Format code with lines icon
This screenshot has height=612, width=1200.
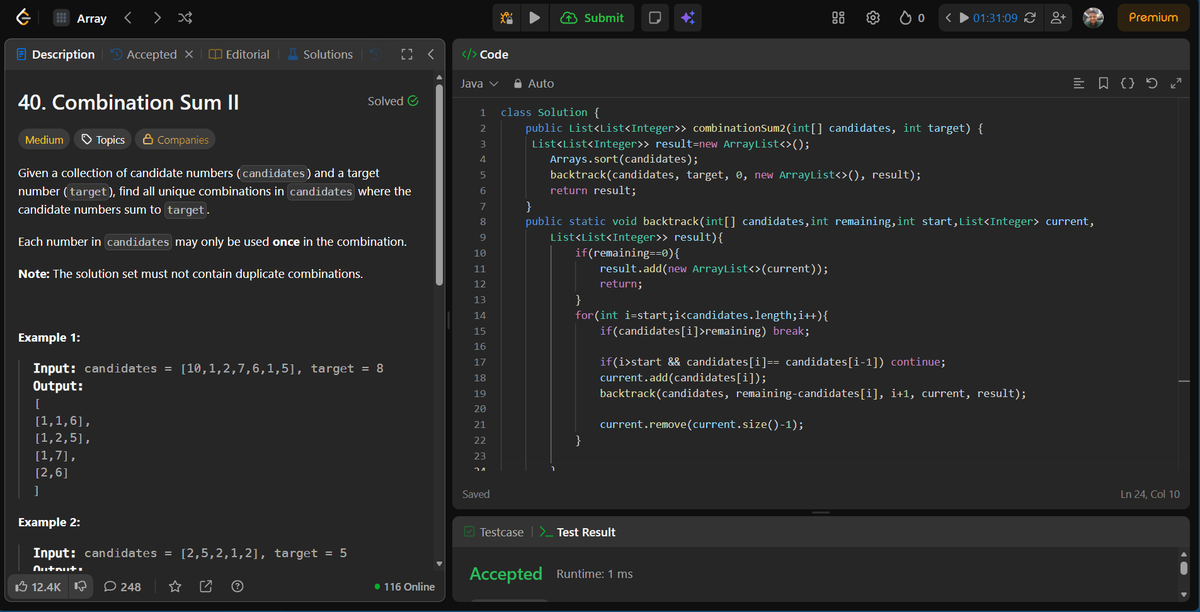[1079, 83]
